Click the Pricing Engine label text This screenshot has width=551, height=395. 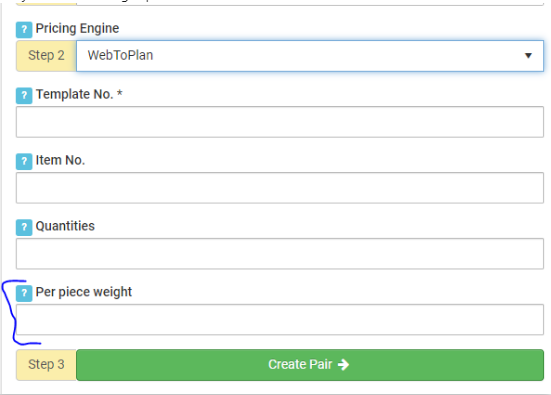click(x=77, y=28)
